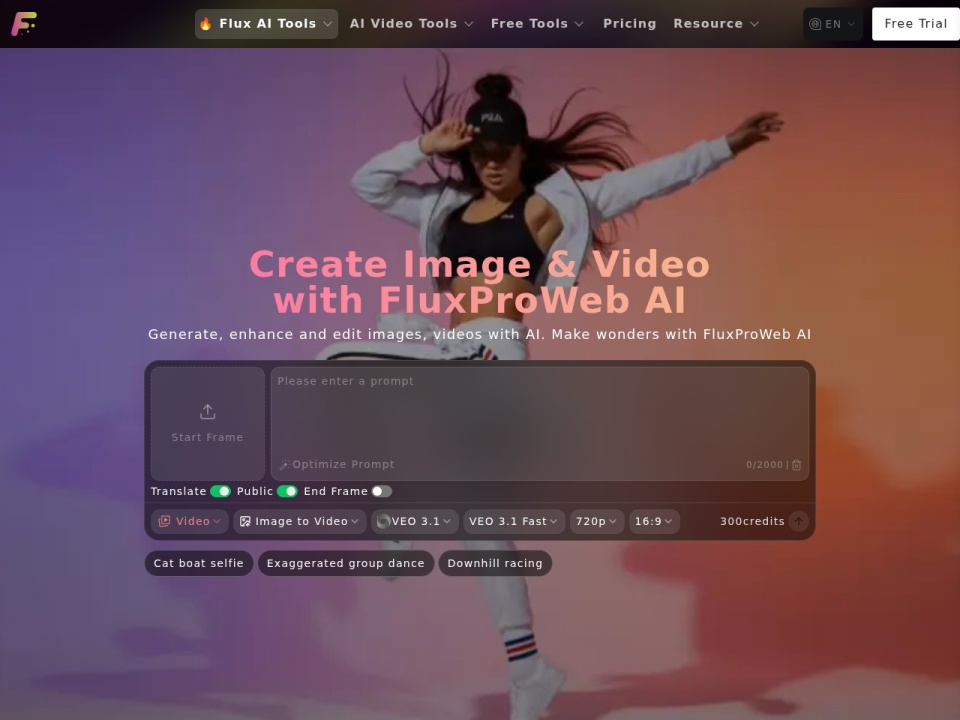
Task: Toggle the Translate switch
Action: tap(220, 491)
